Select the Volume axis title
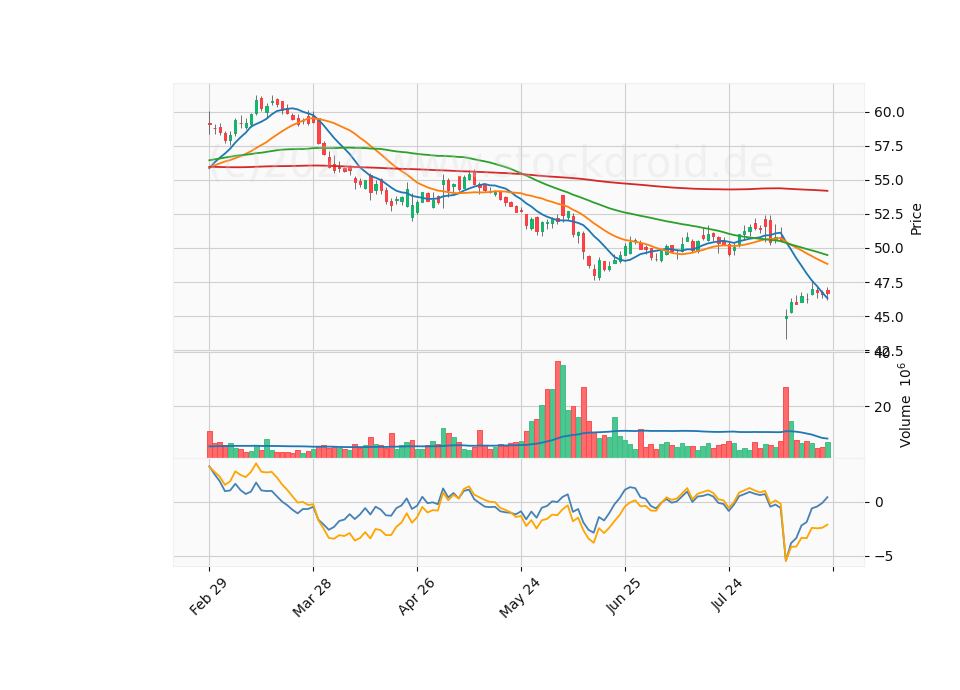This screenshot has width=960, height=690. (x=905, y=406)
